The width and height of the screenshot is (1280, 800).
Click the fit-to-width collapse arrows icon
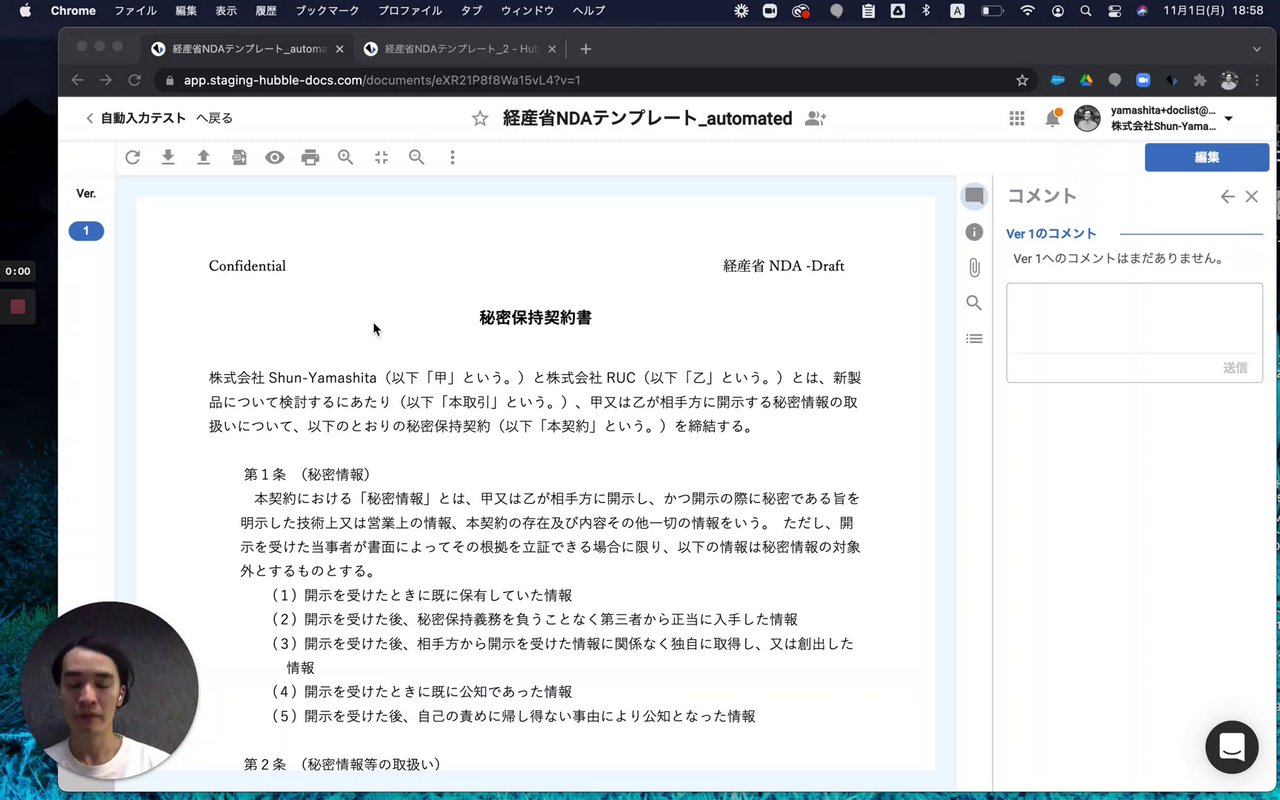coord(381,157)
